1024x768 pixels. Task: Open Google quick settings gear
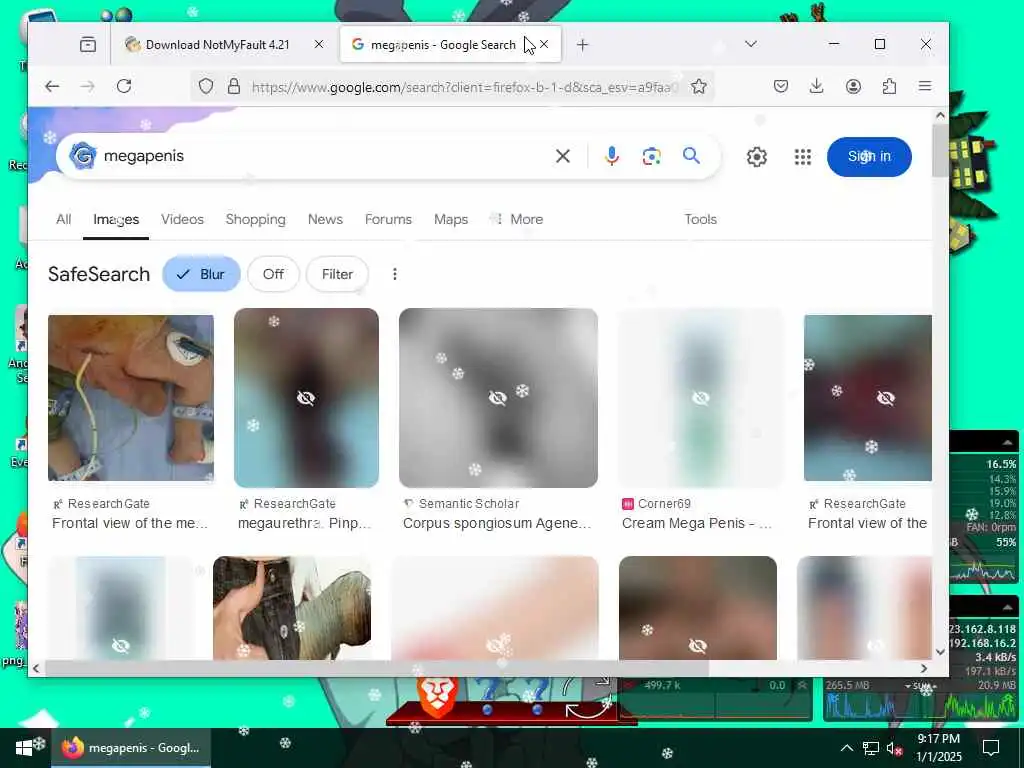756,157
